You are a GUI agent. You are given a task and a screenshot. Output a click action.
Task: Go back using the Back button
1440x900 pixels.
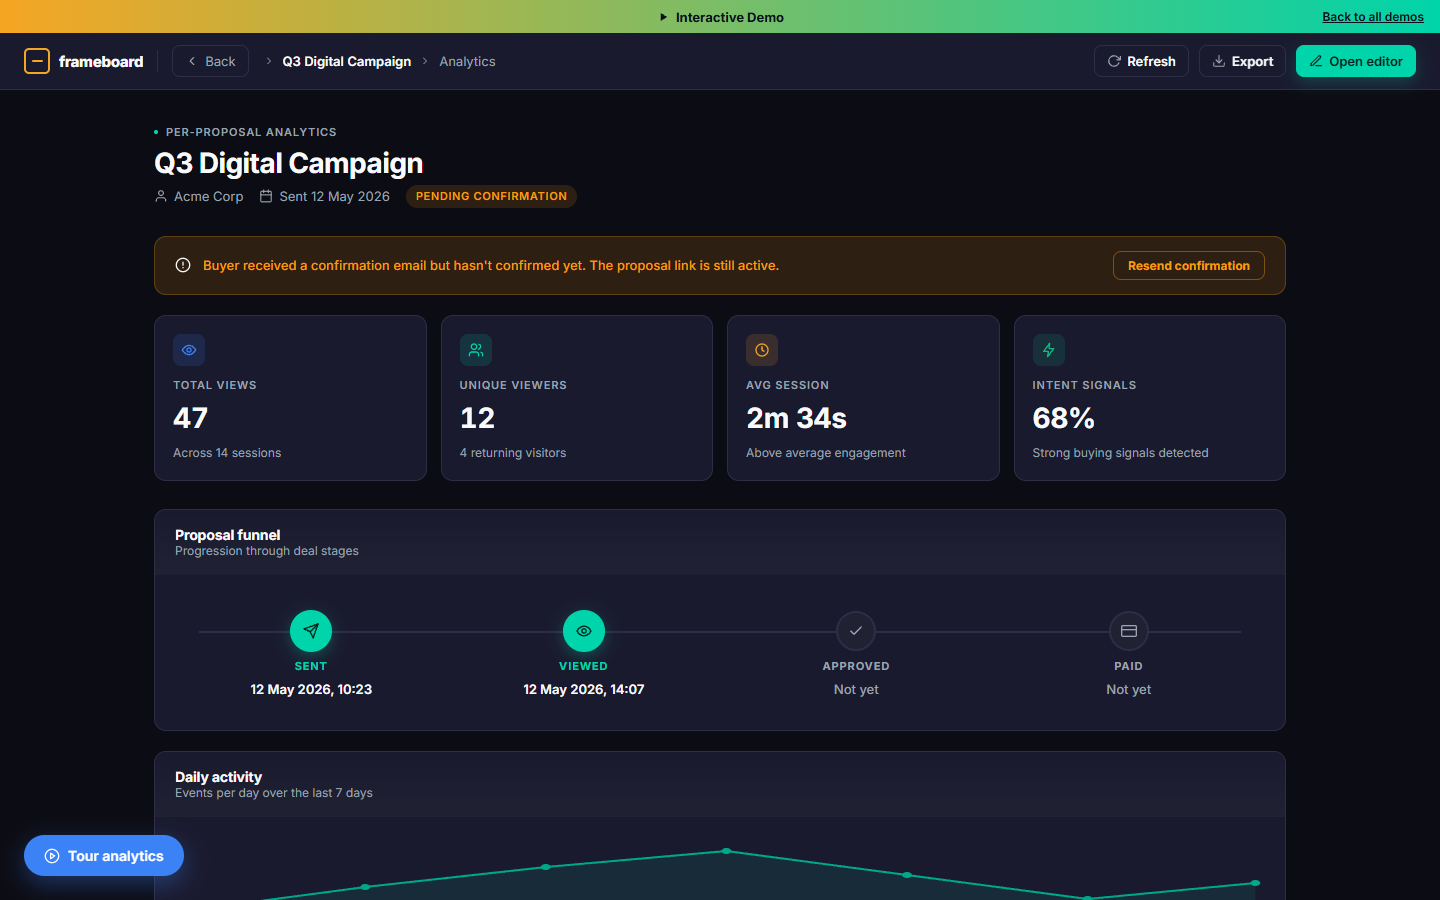pos(210,61)
